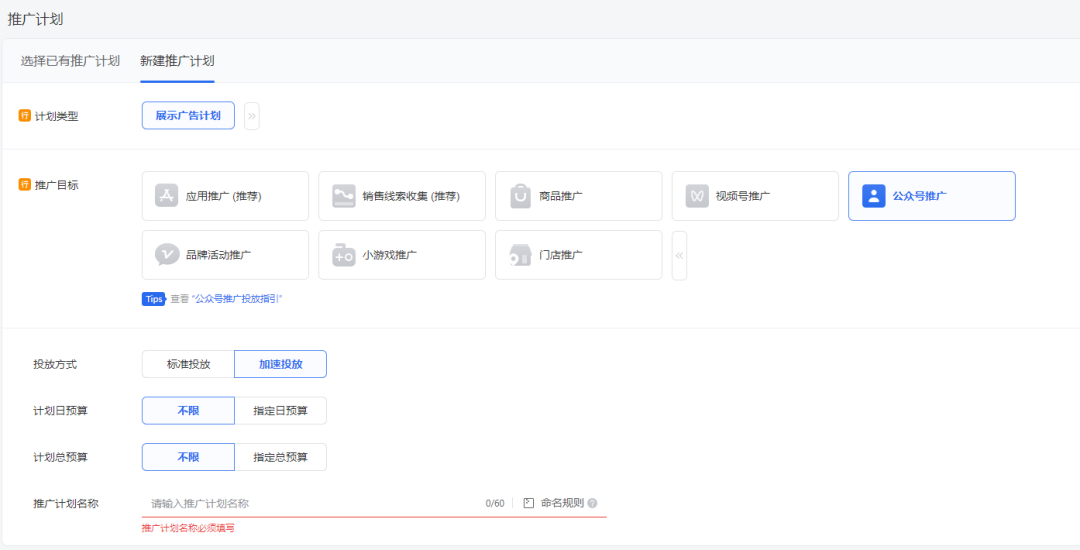1080x550 pixels.
Task: Select 加速投放 delivery mode
Action: click(x=280, y=364)
